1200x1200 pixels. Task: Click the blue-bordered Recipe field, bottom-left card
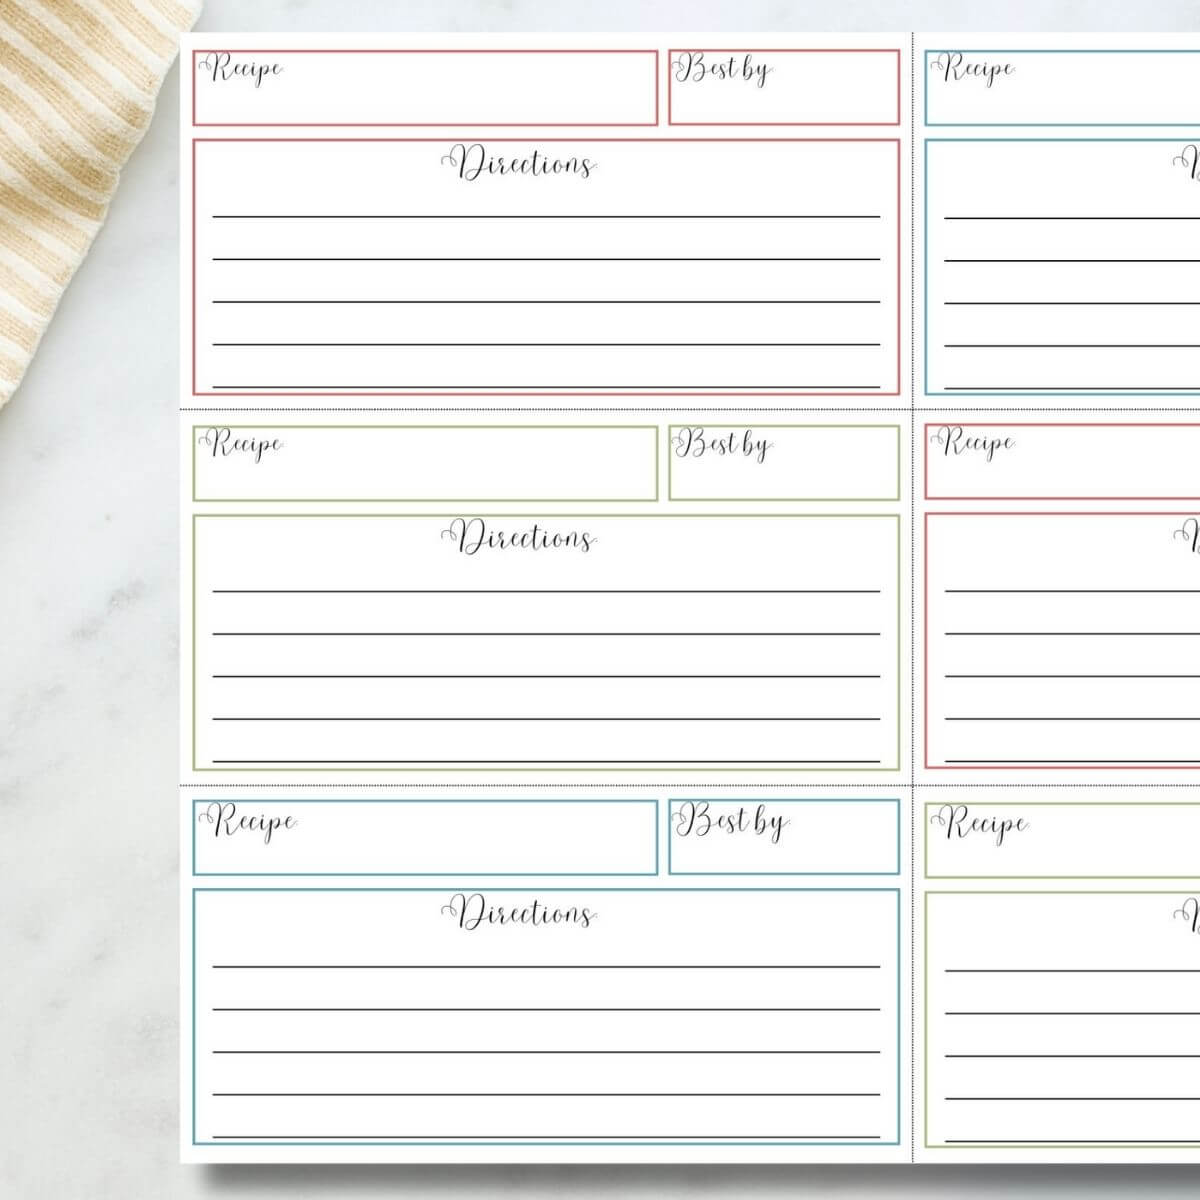(x=425, y=837)
